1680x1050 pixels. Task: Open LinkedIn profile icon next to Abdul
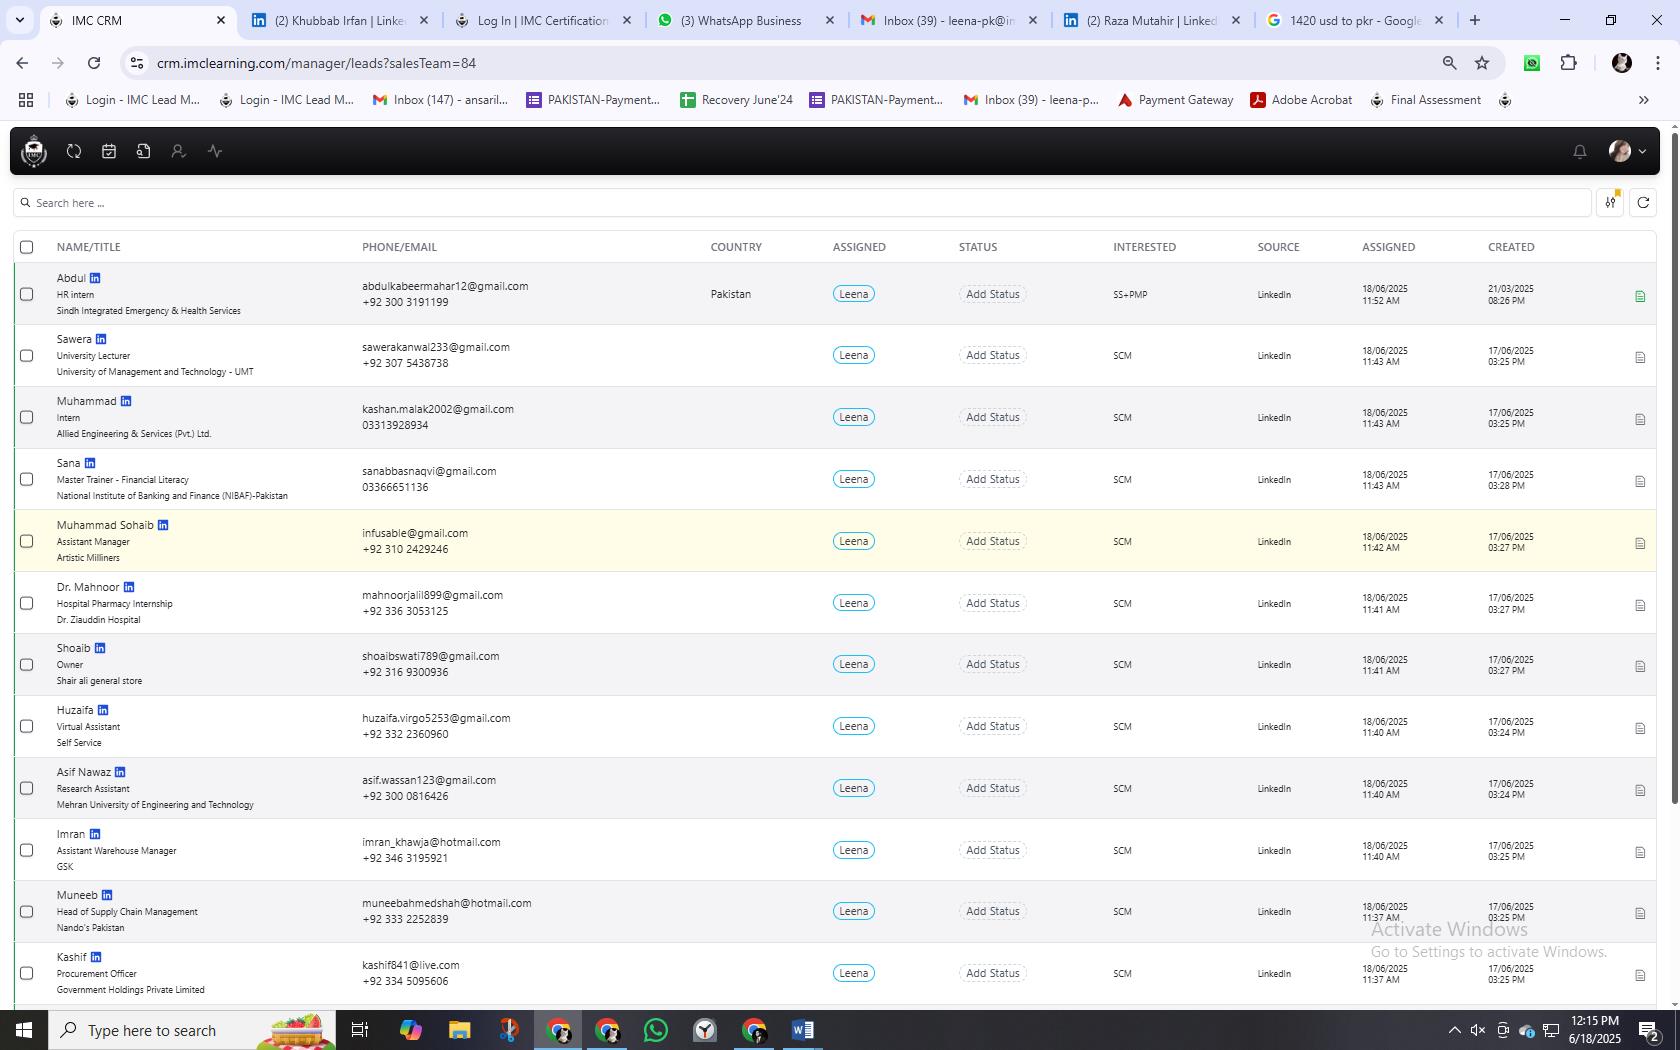(x=95, y=278)
